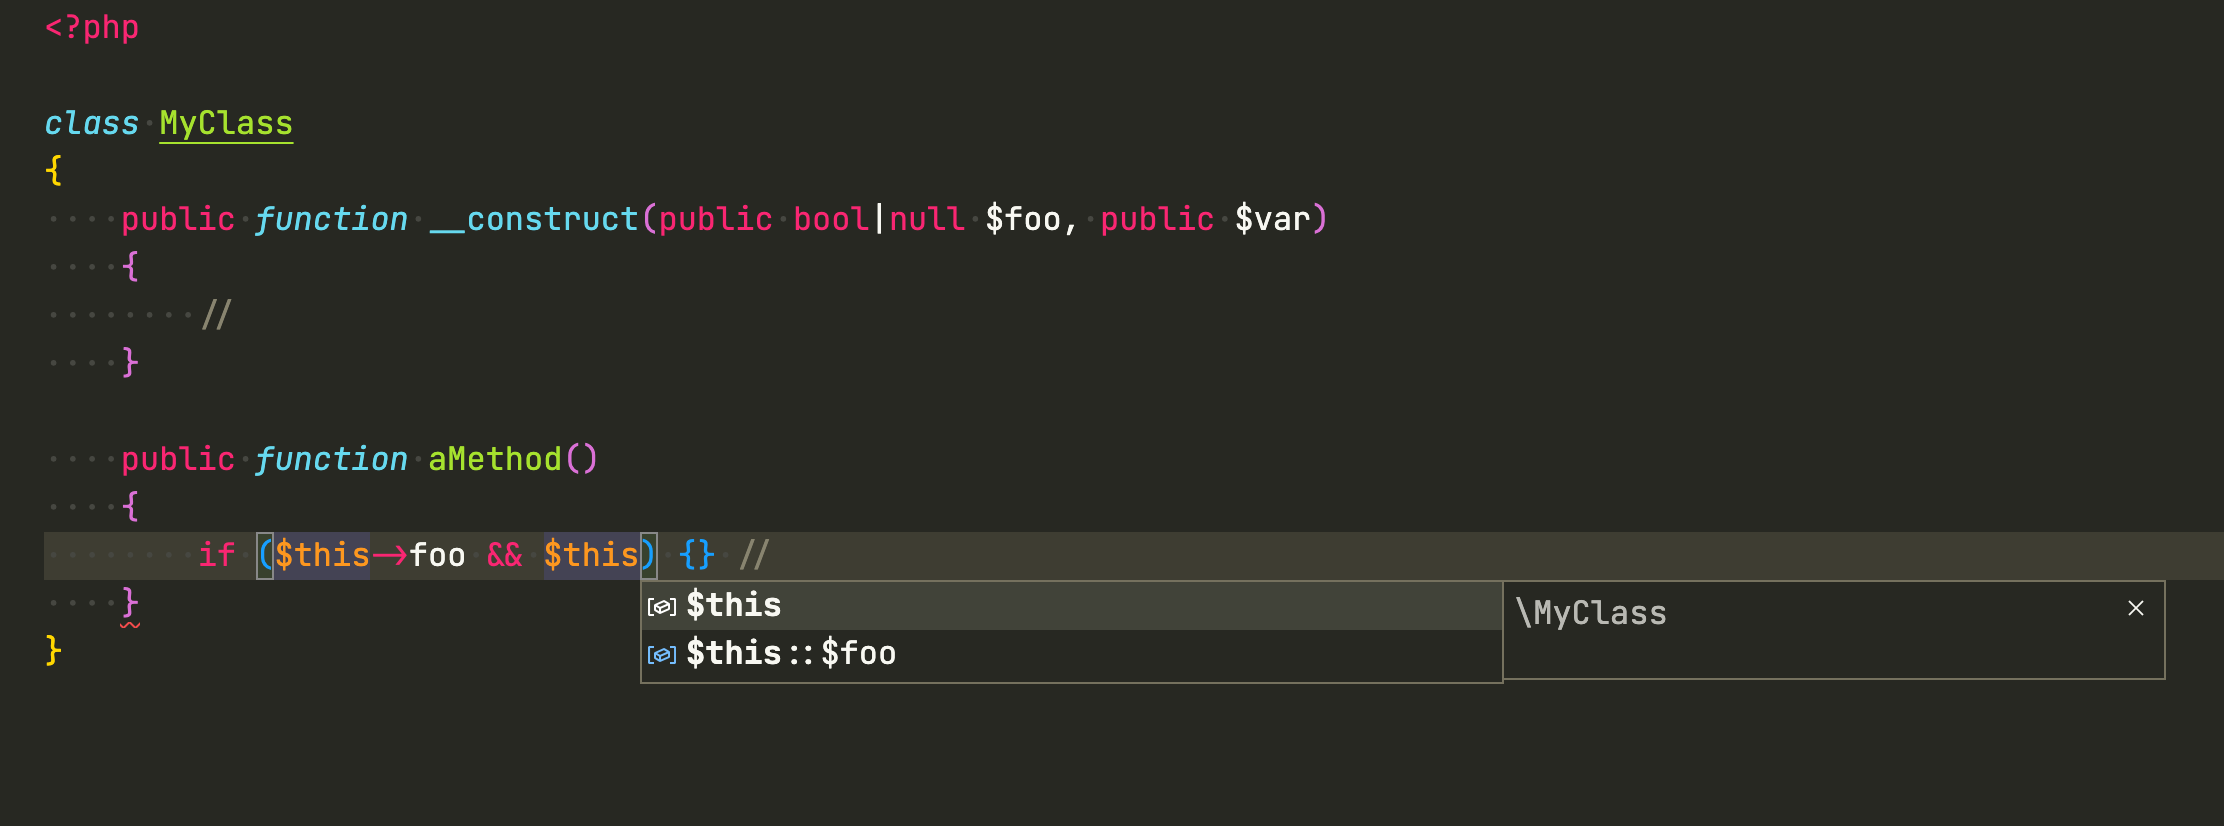The height and width of the screenshot is (826, 2224).
Task: Click the <?php opening tag
Action: coord(91,27)
